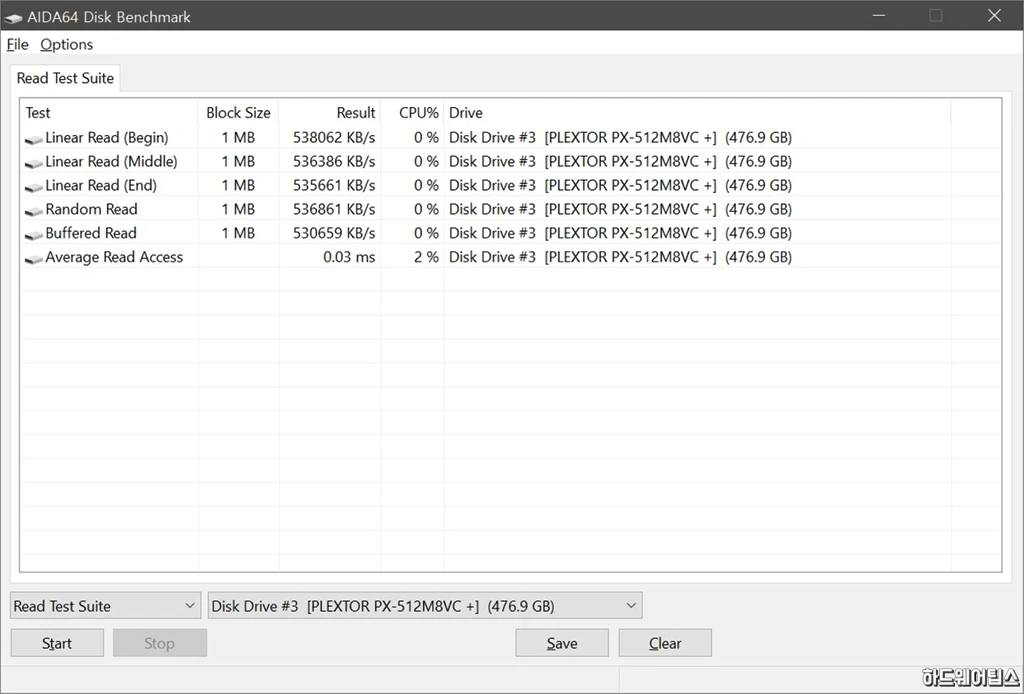Viewport: 1024px width, 694px height.
Task: Click the 530659 KB/s result value
Action: [334, 233]
